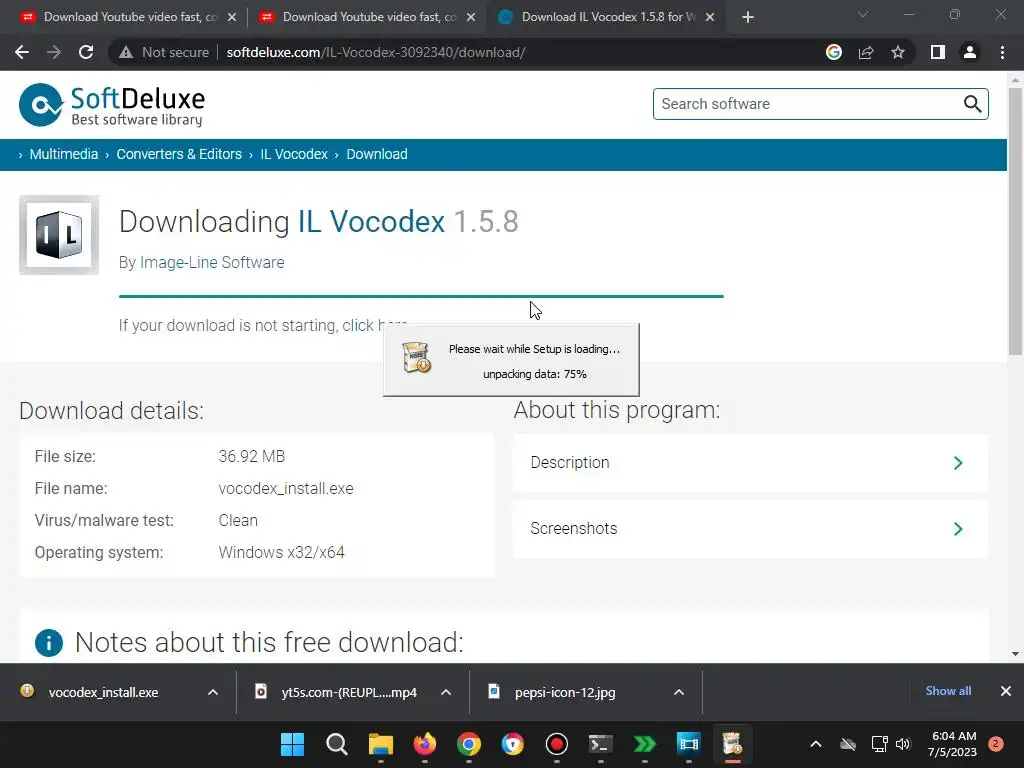This screenshot has width=1024, height=768.
Task: Click the green double-arrow taskbar icon
Action: click(x=645, y=744)
